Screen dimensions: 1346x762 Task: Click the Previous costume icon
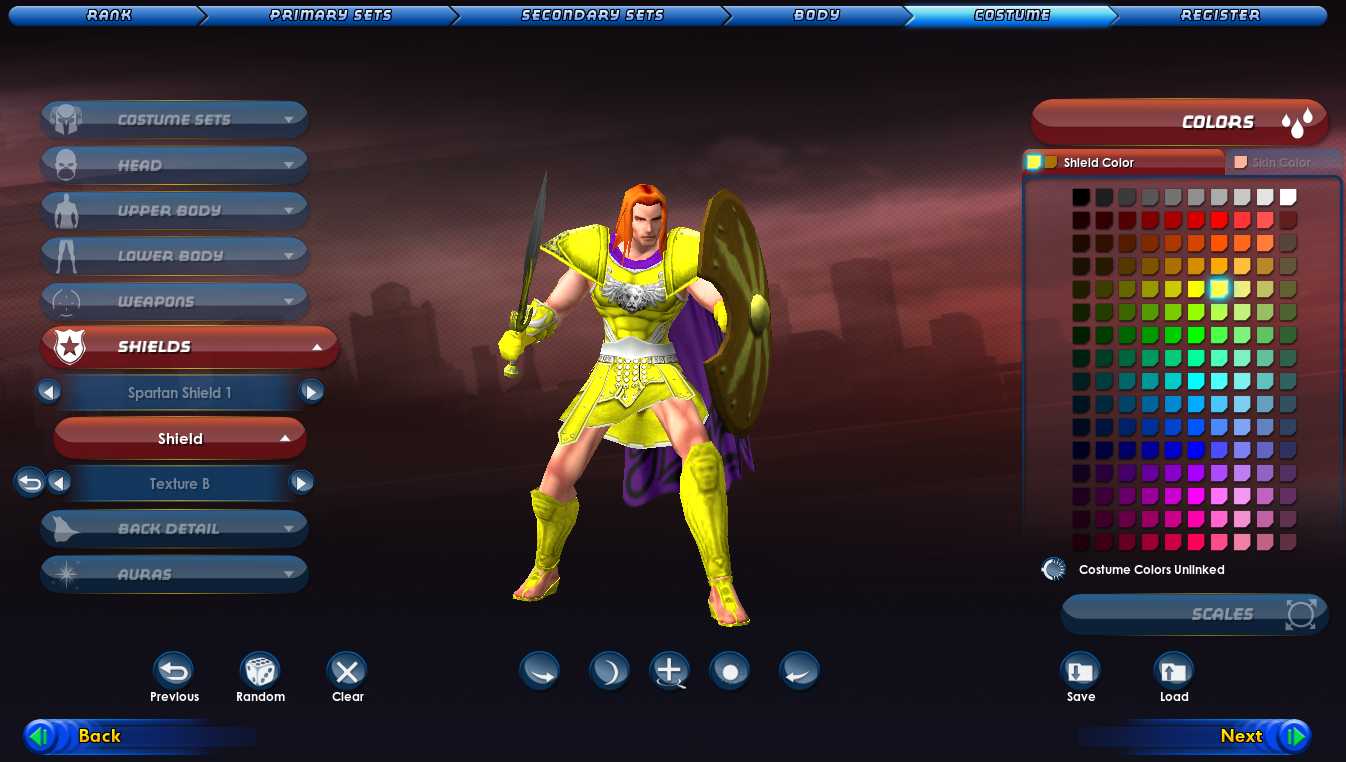click(174, 671)
